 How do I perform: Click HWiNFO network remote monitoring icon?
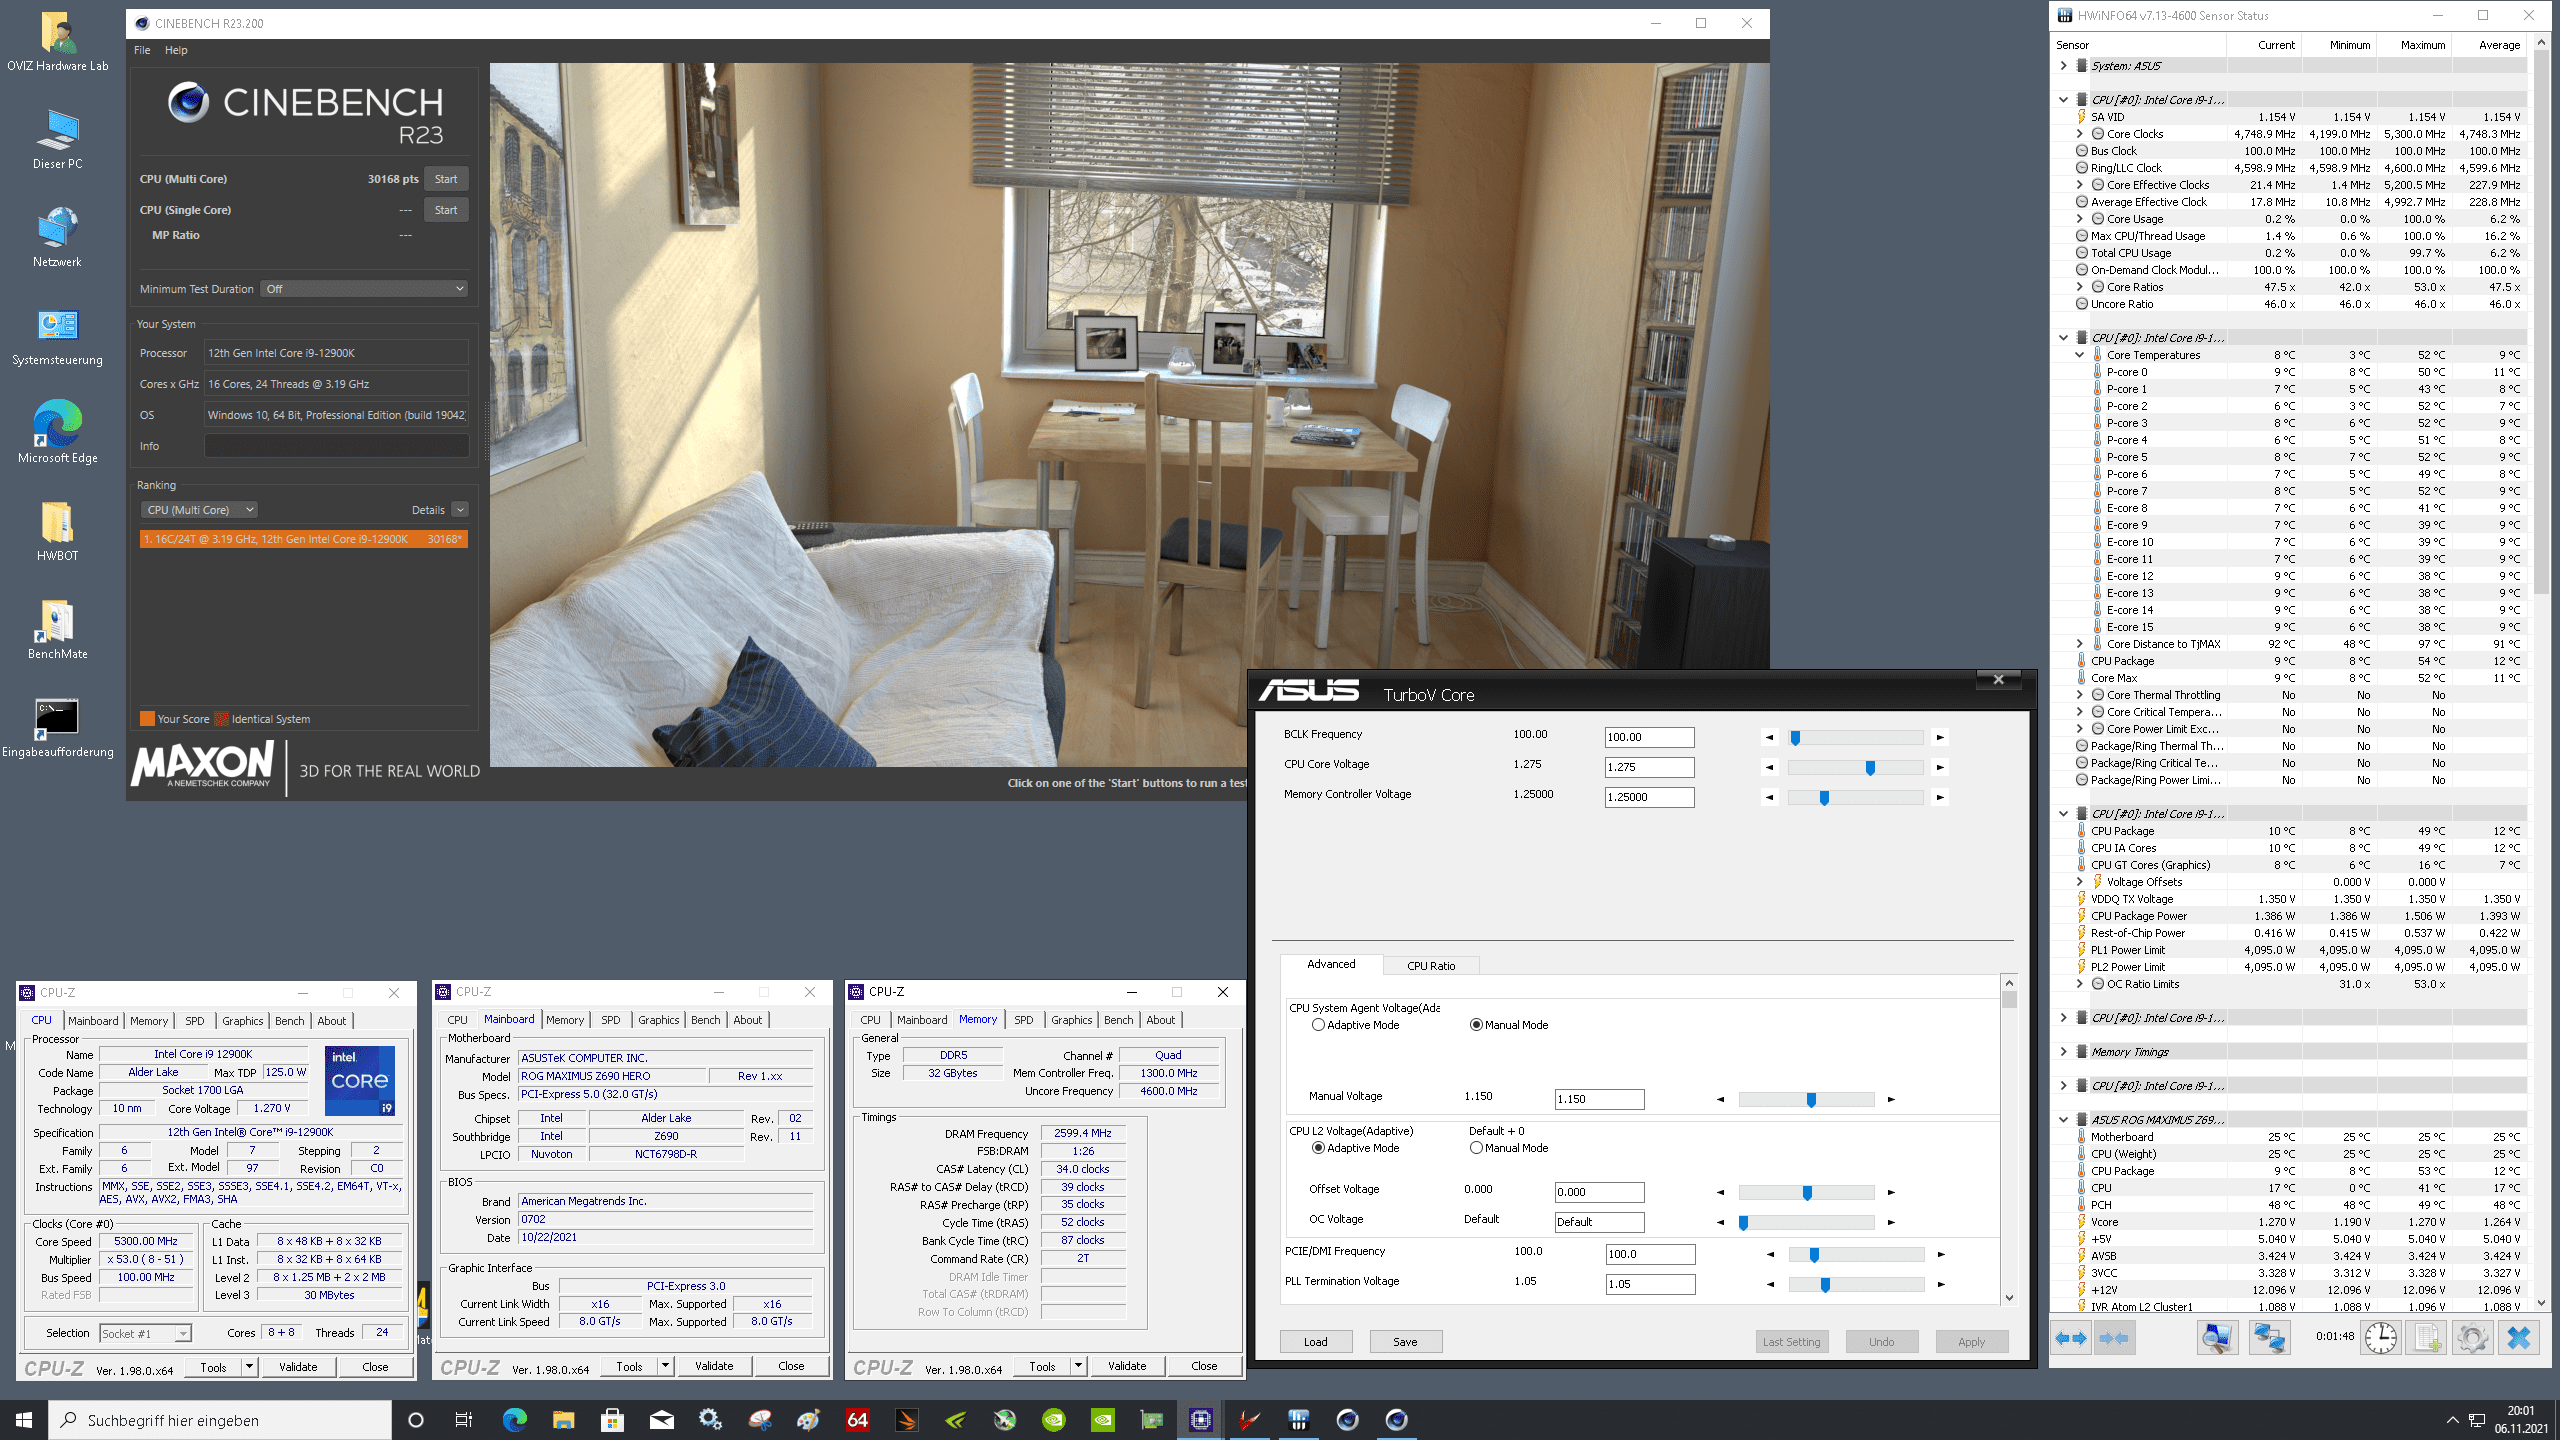pyautogui.click(x=2269, y=1338)
